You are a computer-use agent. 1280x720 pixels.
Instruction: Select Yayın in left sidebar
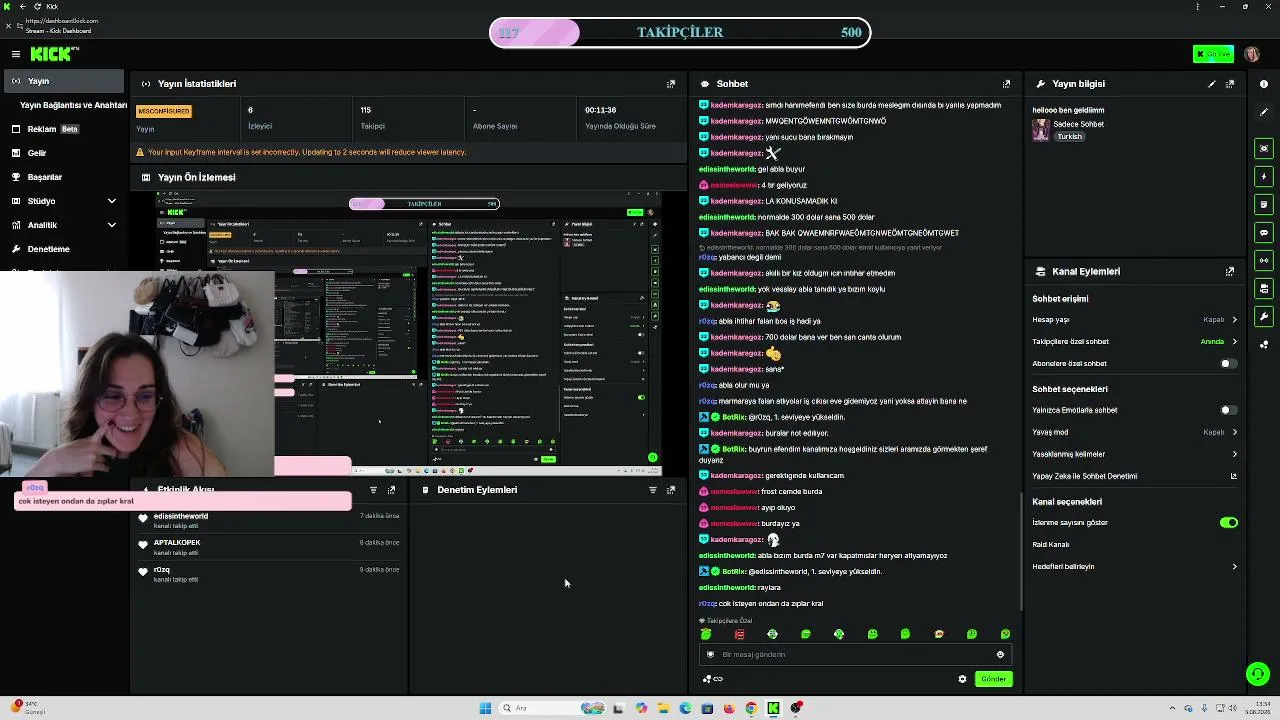click(x=63, y=81)
